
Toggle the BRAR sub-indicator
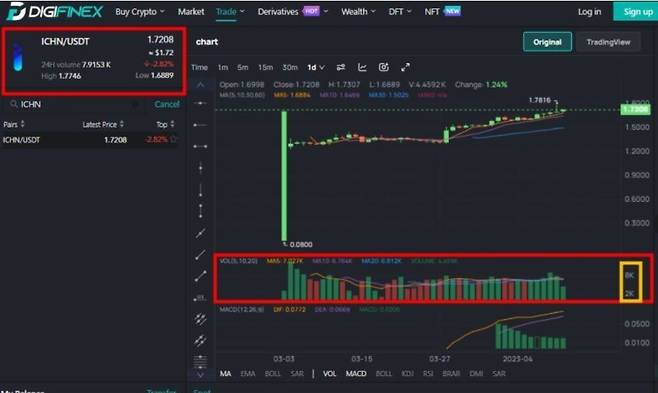451,373
